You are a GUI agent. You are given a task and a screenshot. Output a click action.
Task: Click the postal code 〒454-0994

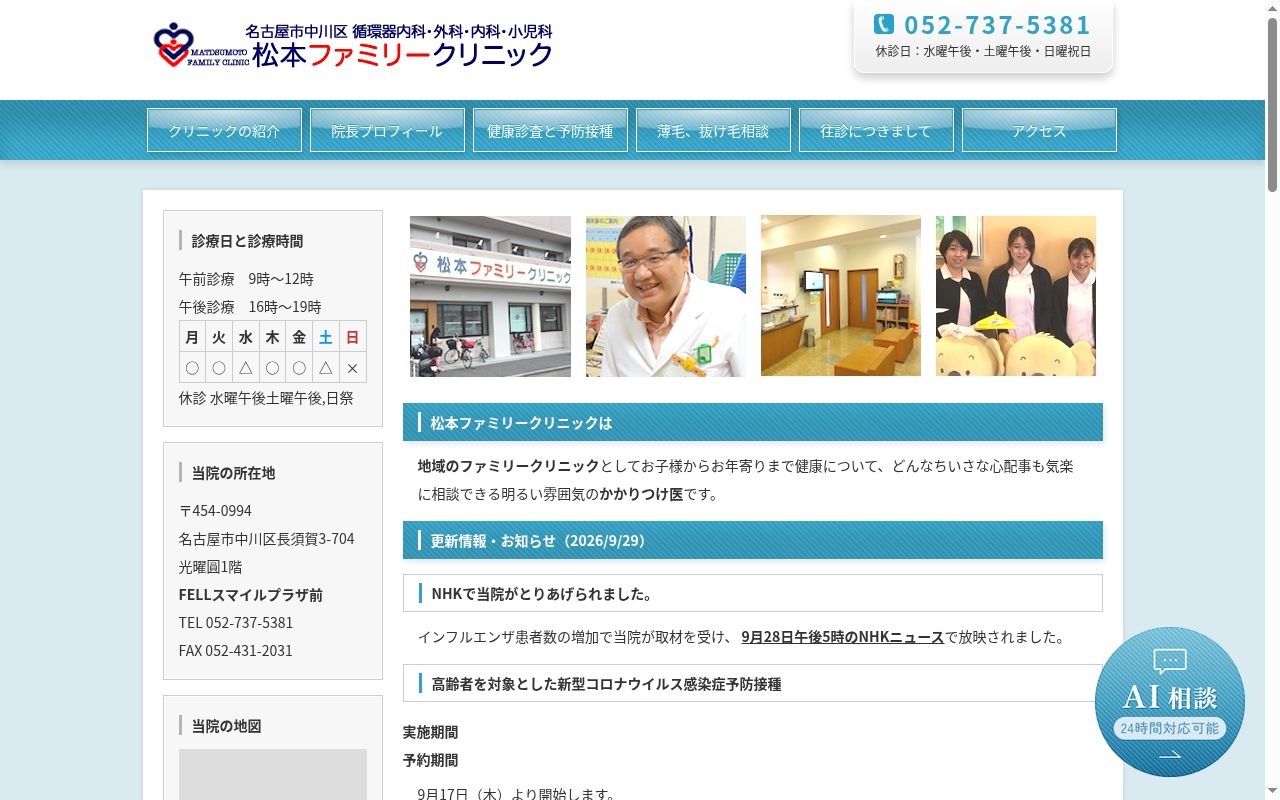click(x=215, y=511)
